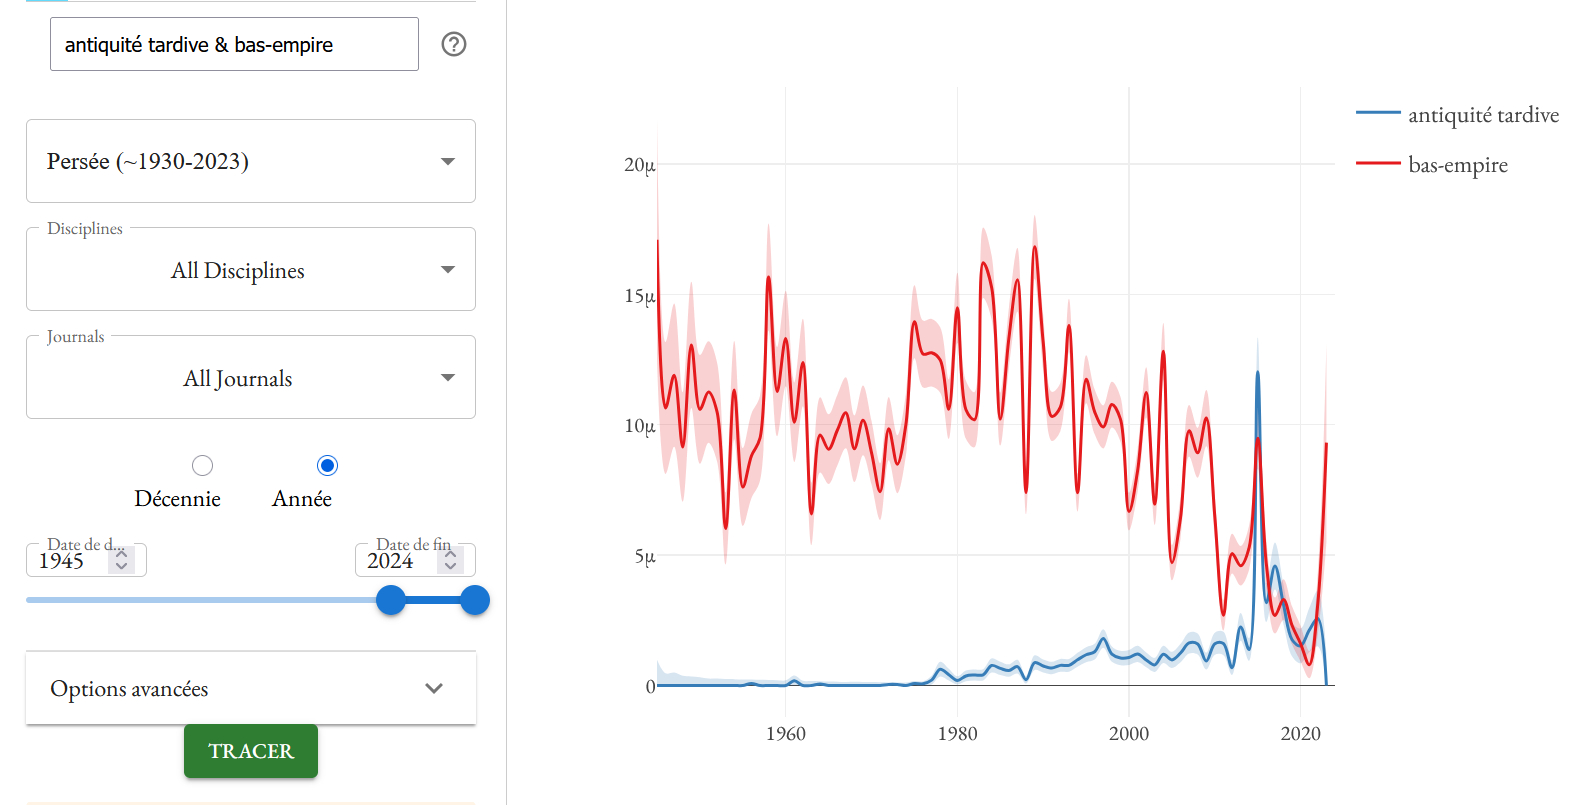Increase the end date with up arrow
The image size is (1578, 805).
point(450,553)
